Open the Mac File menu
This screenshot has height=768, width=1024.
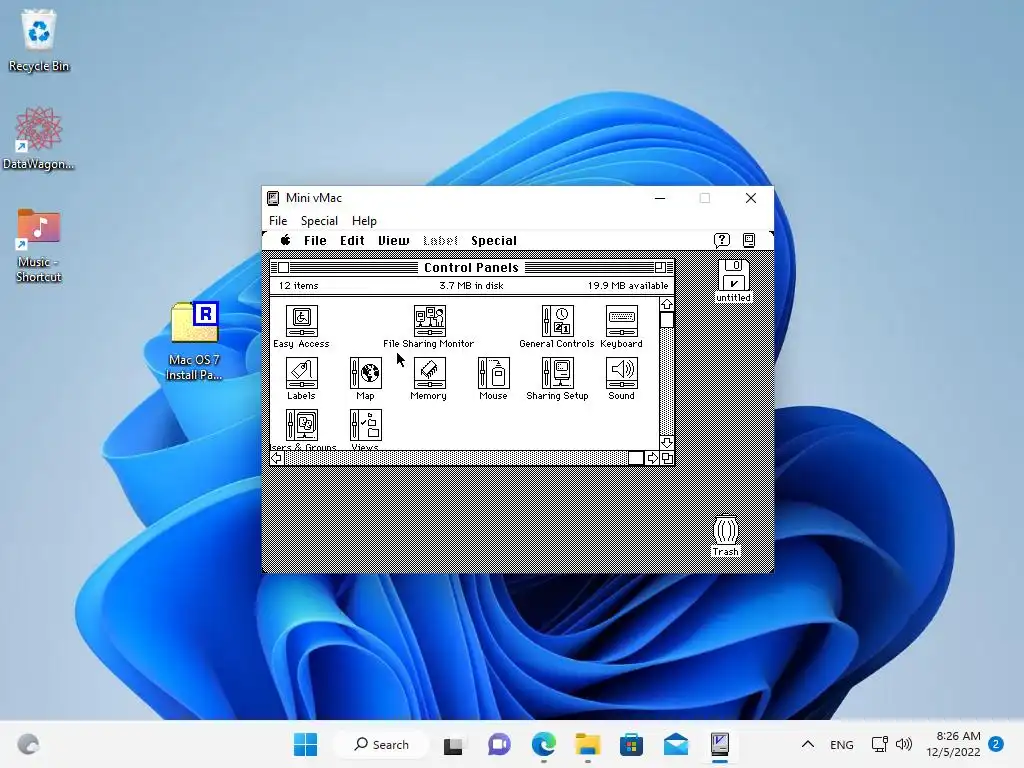tap(315, 240)
